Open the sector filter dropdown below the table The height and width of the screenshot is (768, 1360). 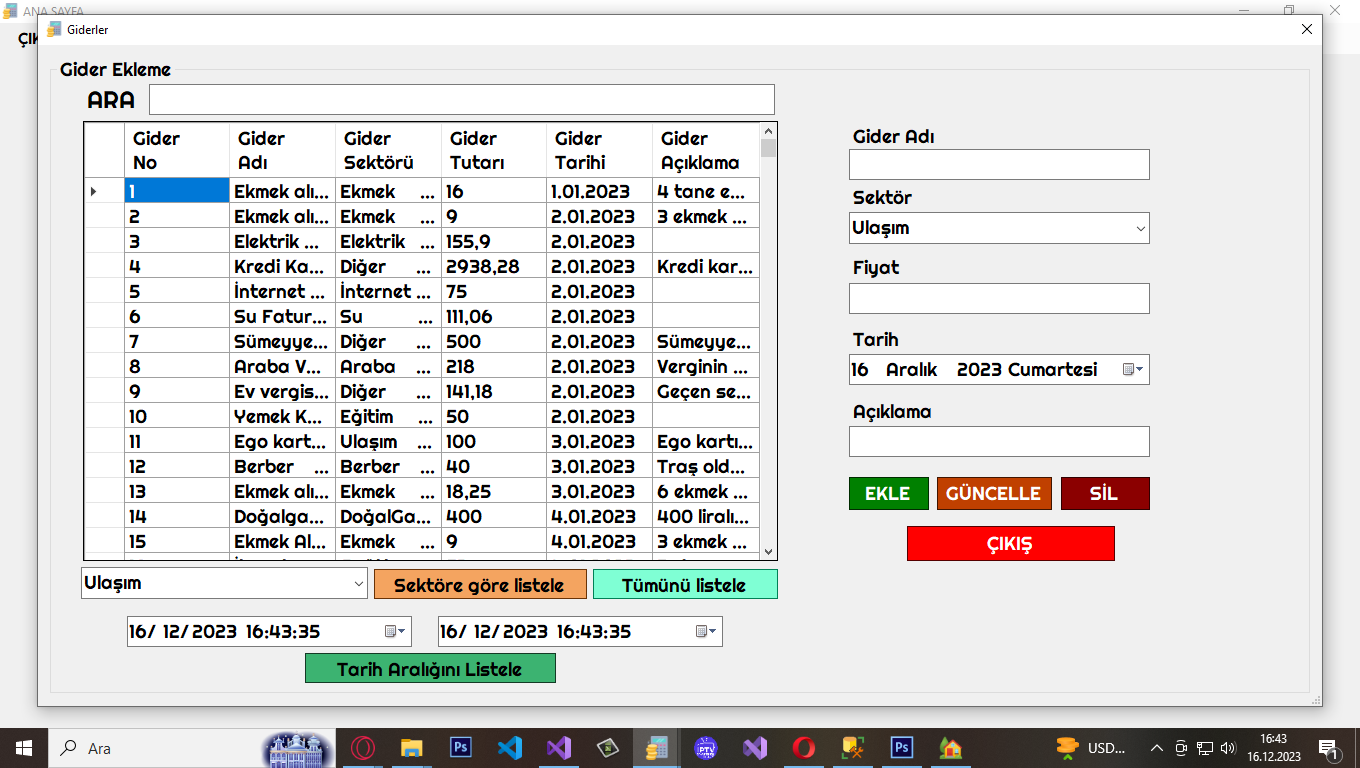[359, 583]
